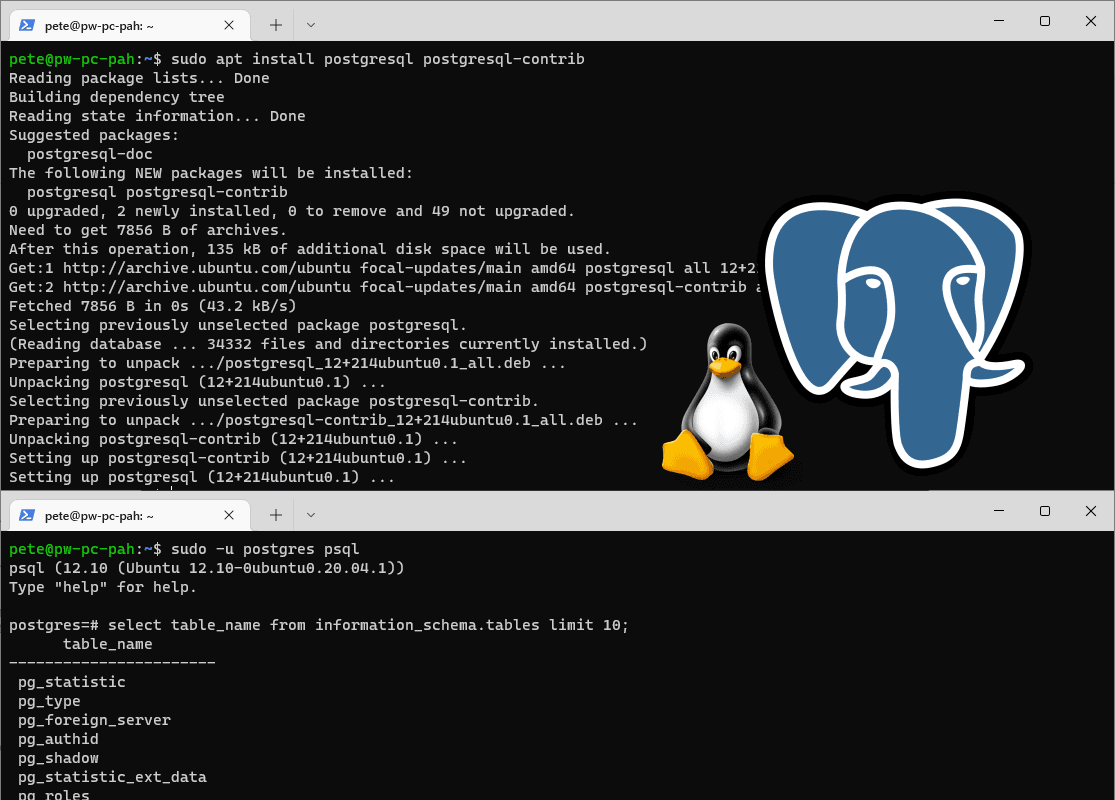Open the bottom terminal profile dropdown
Image resolution: width=1115 pixels, height=800 pixels.
(311, 516)
